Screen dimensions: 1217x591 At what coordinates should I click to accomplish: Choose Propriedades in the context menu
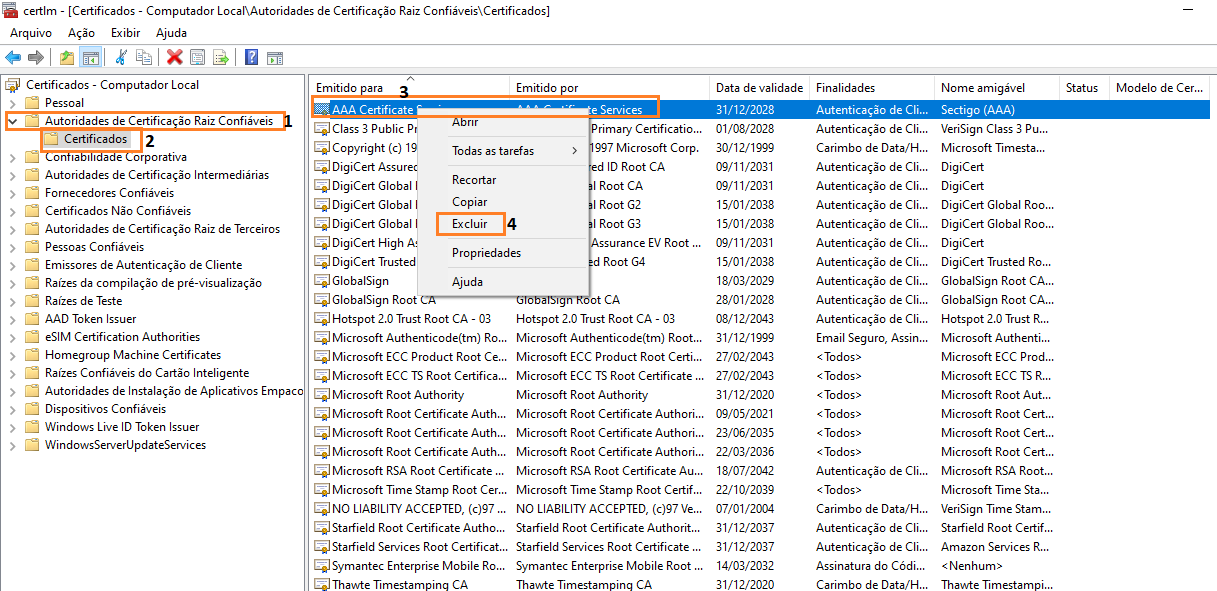click(x=486, y=253)
